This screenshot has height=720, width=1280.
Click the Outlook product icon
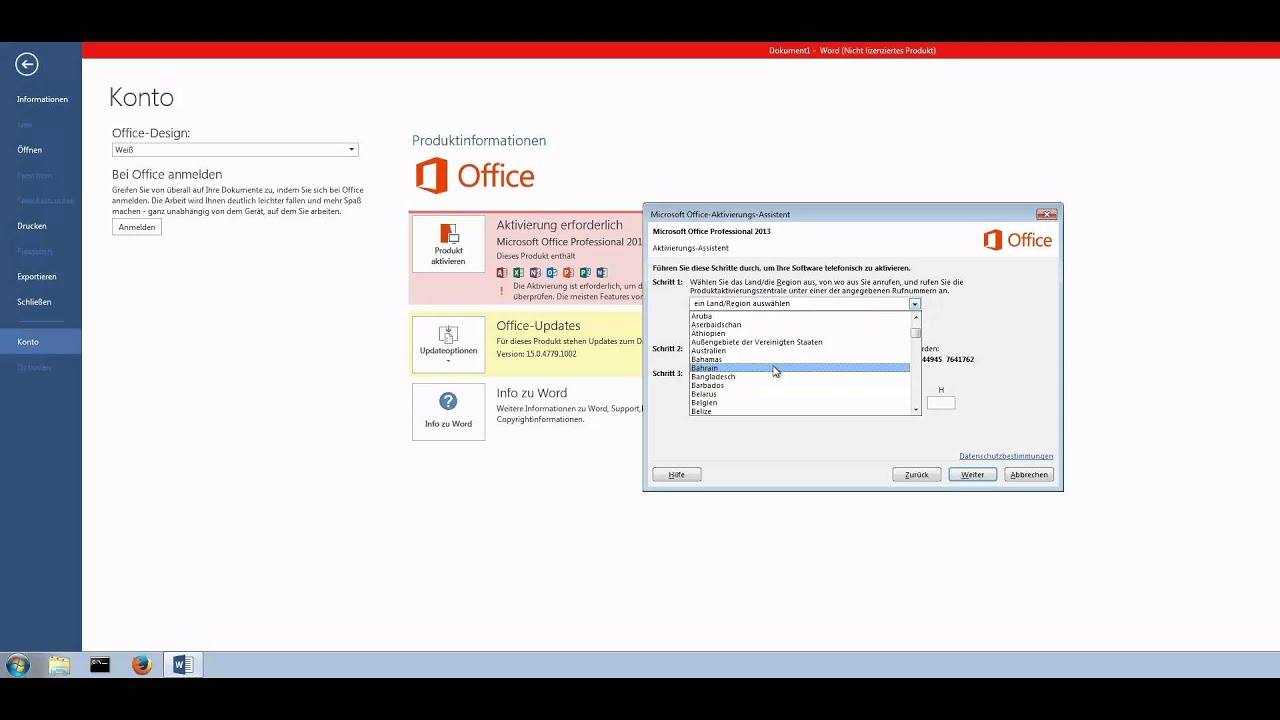[x=552, y=272]
